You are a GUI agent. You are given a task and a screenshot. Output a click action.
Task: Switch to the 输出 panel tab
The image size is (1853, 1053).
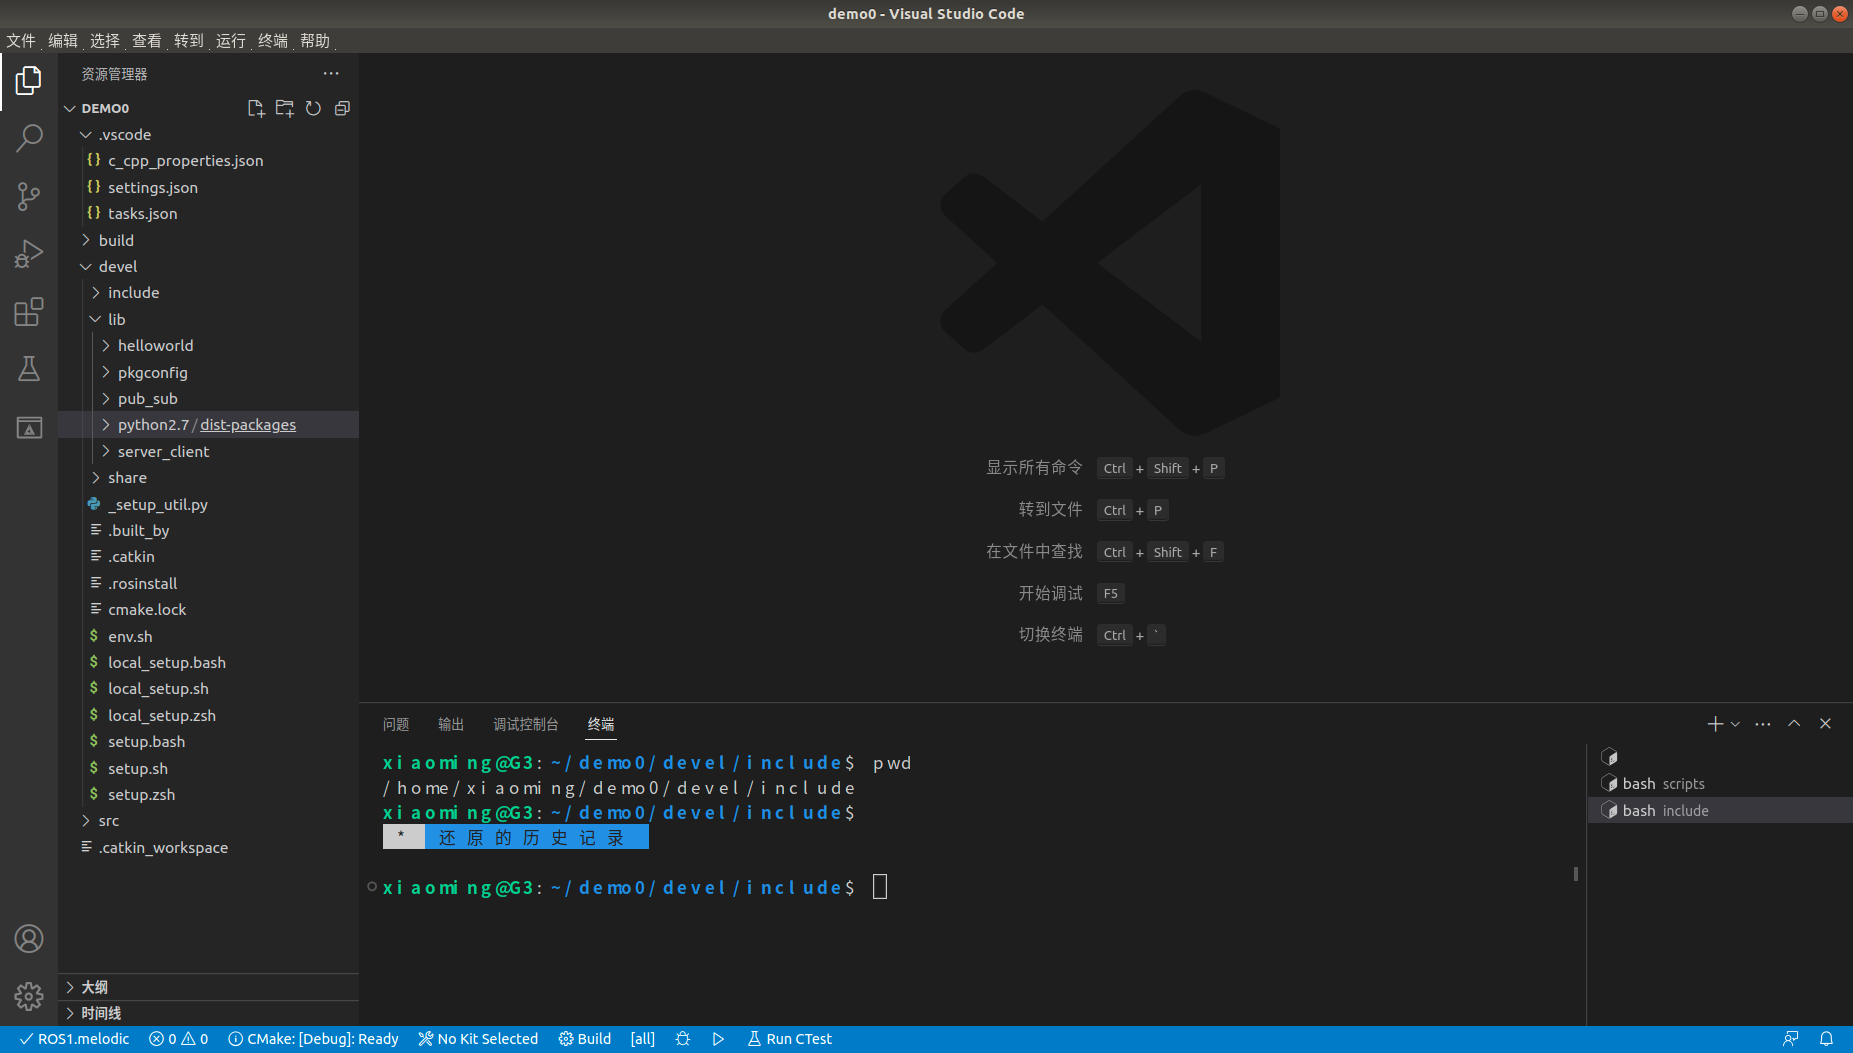[x=451, y=724]
